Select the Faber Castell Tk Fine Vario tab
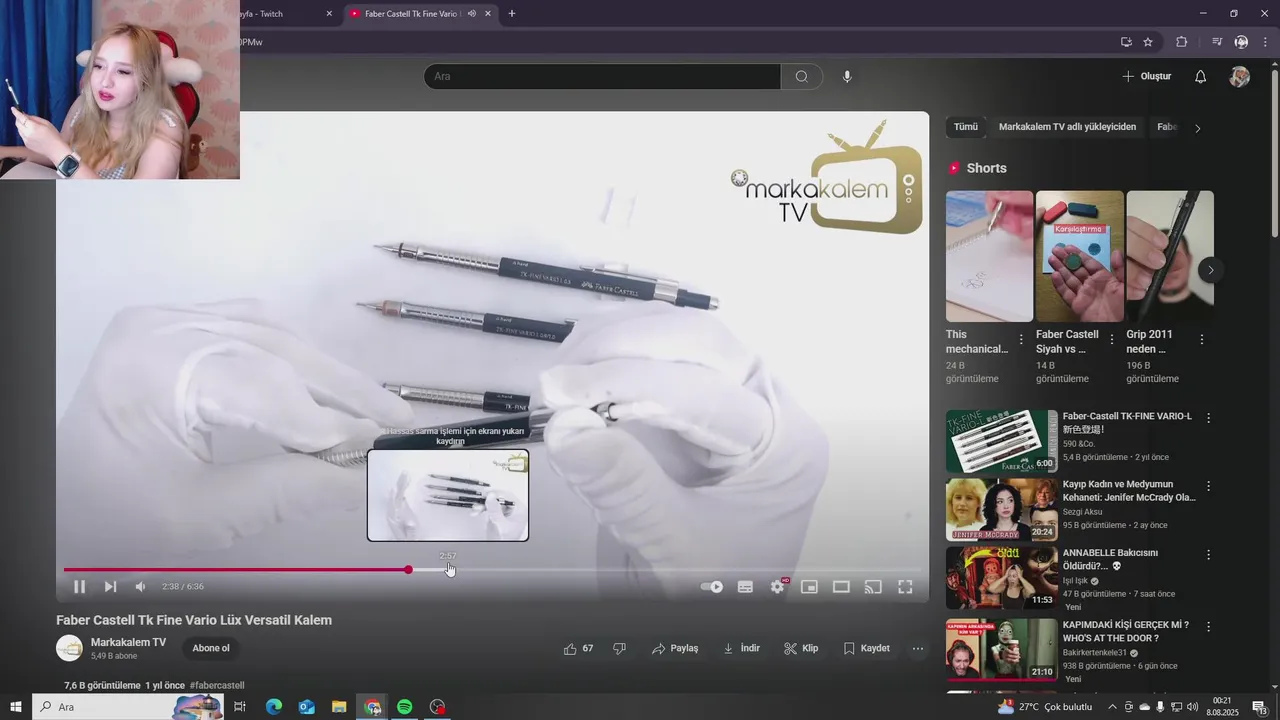This screenshot has width=1280, height=720. (410, 14)
